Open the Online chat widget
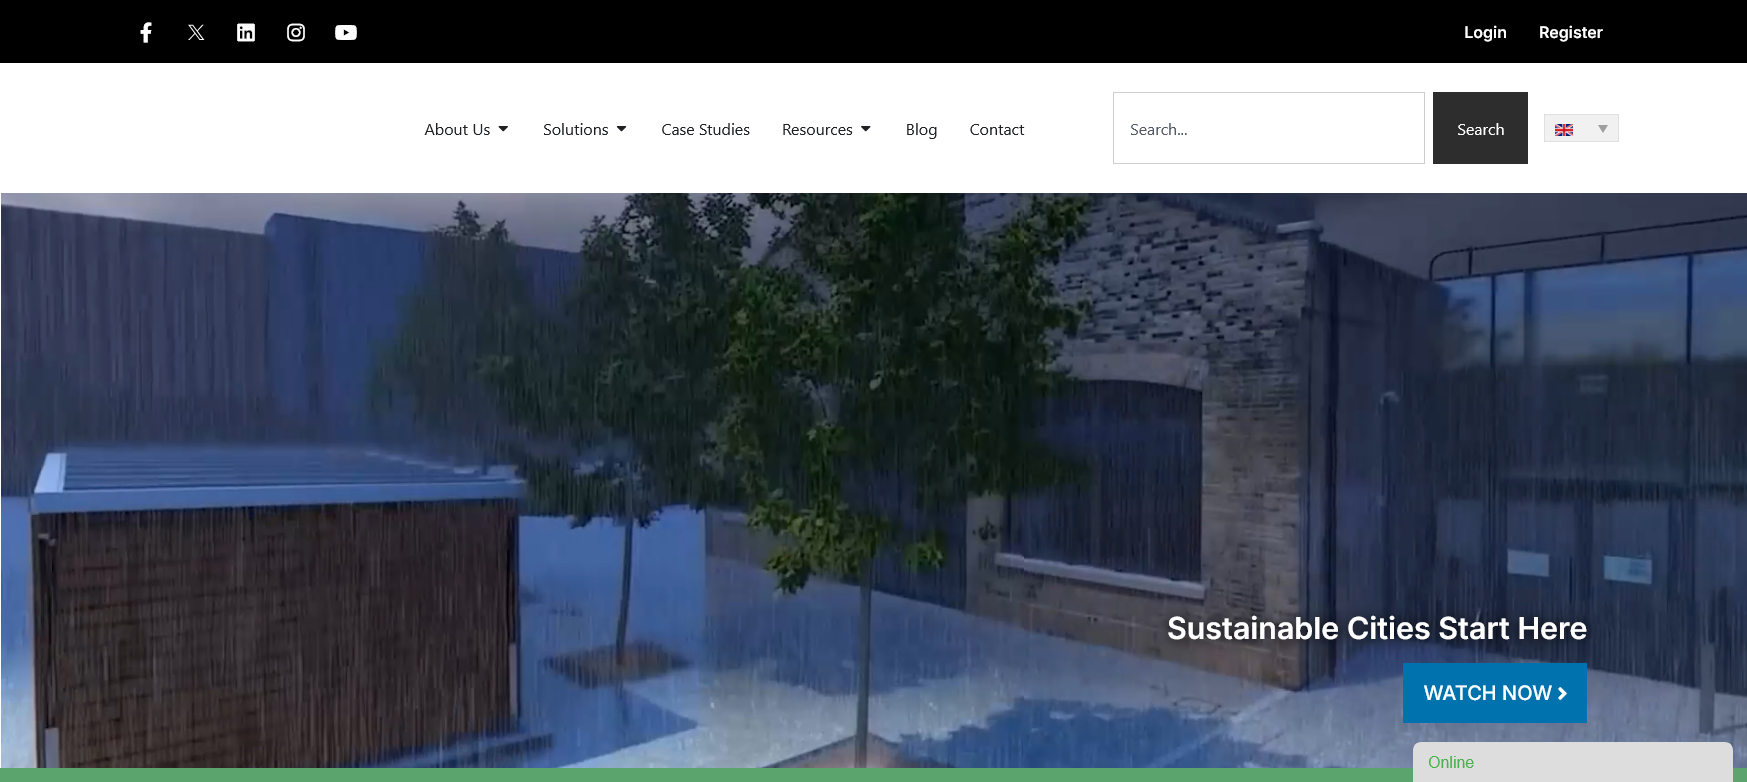 click(x=1572, y=762)
